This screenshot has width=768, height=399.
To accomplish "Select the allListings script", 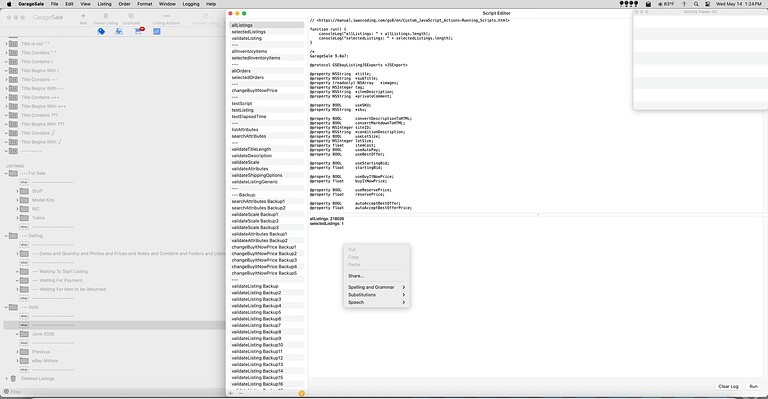I will click(266, 25).
